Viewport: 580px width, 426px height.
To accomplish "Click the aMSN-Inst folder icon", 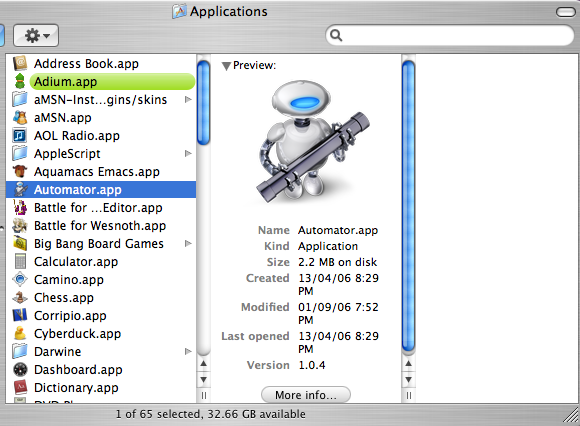I will pos(20,99).
